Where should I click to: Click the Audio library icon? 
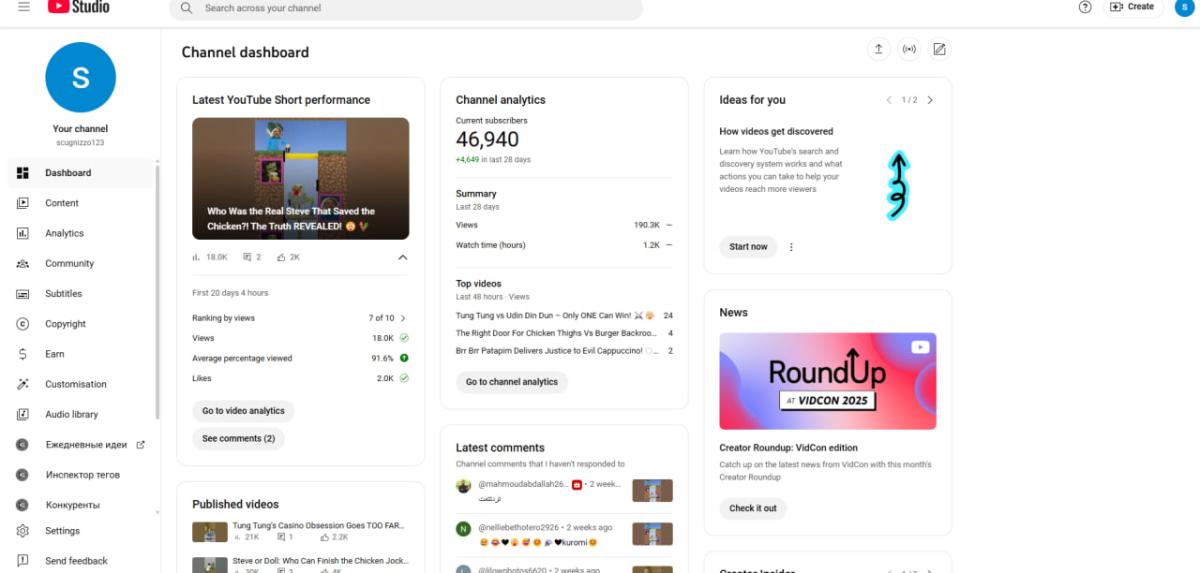pos(23,414)
